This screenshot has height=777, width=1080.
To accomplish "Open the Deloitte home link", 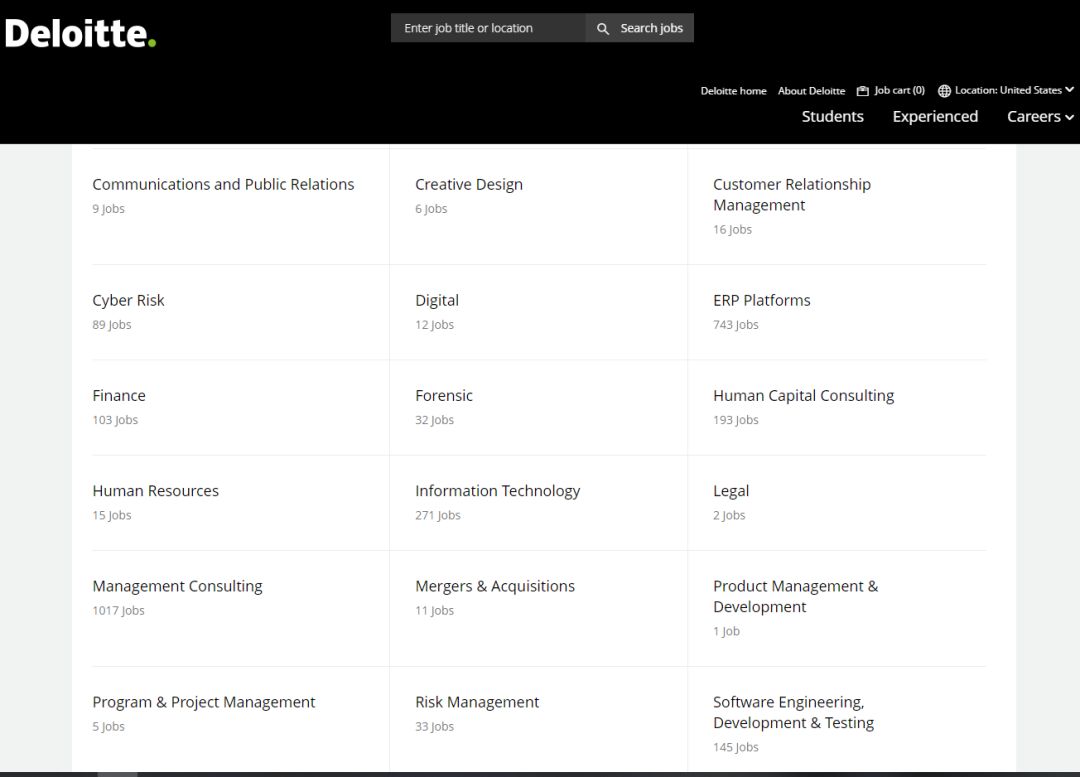I will click(734, 91).
